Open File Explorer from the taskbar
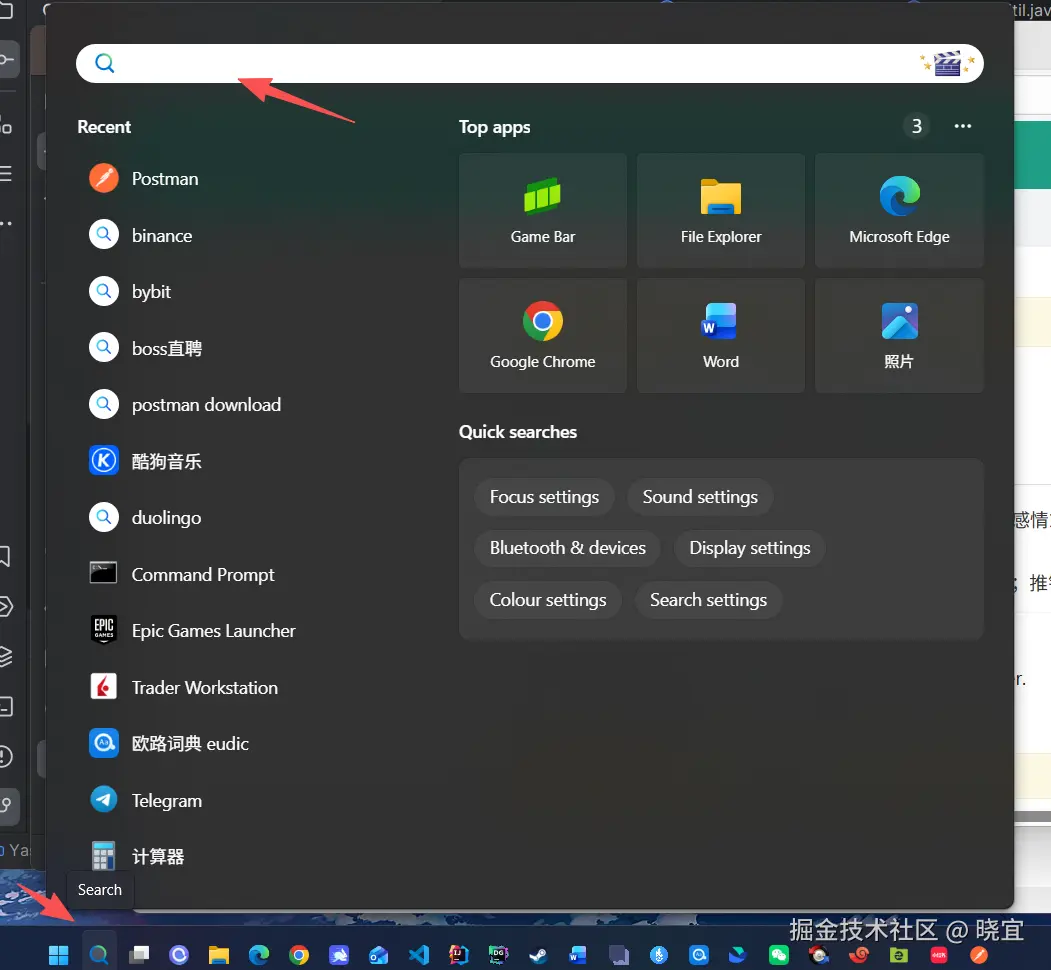The width and height of the screenshot is (1051, 970). point(219,955)
